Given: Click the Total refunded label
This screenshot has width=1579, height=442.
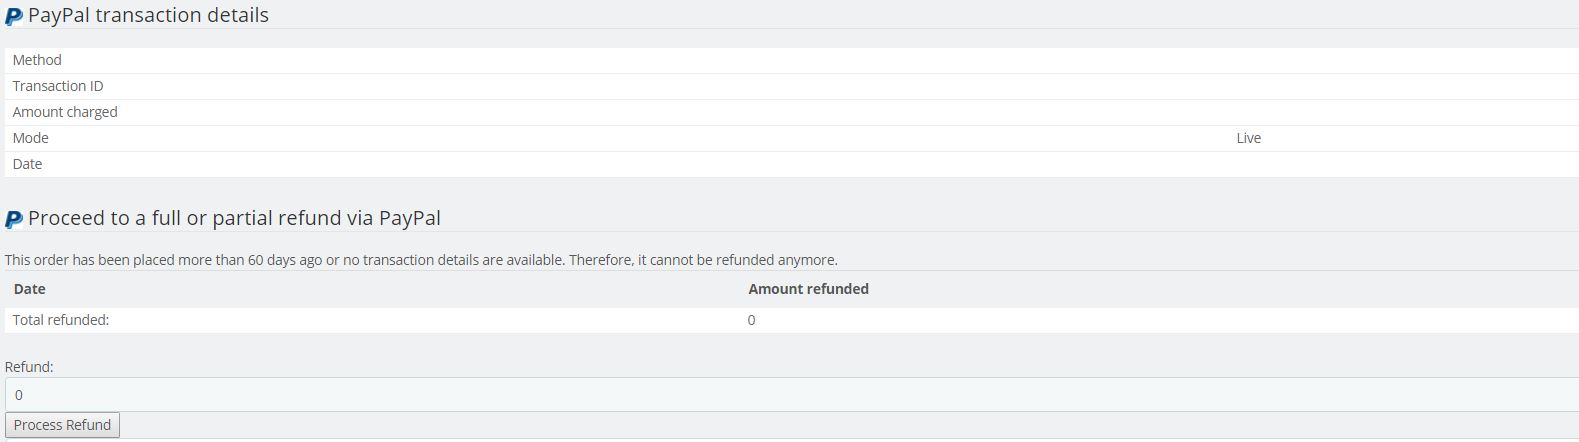Looking at the screenshot, I should point(61,320).
